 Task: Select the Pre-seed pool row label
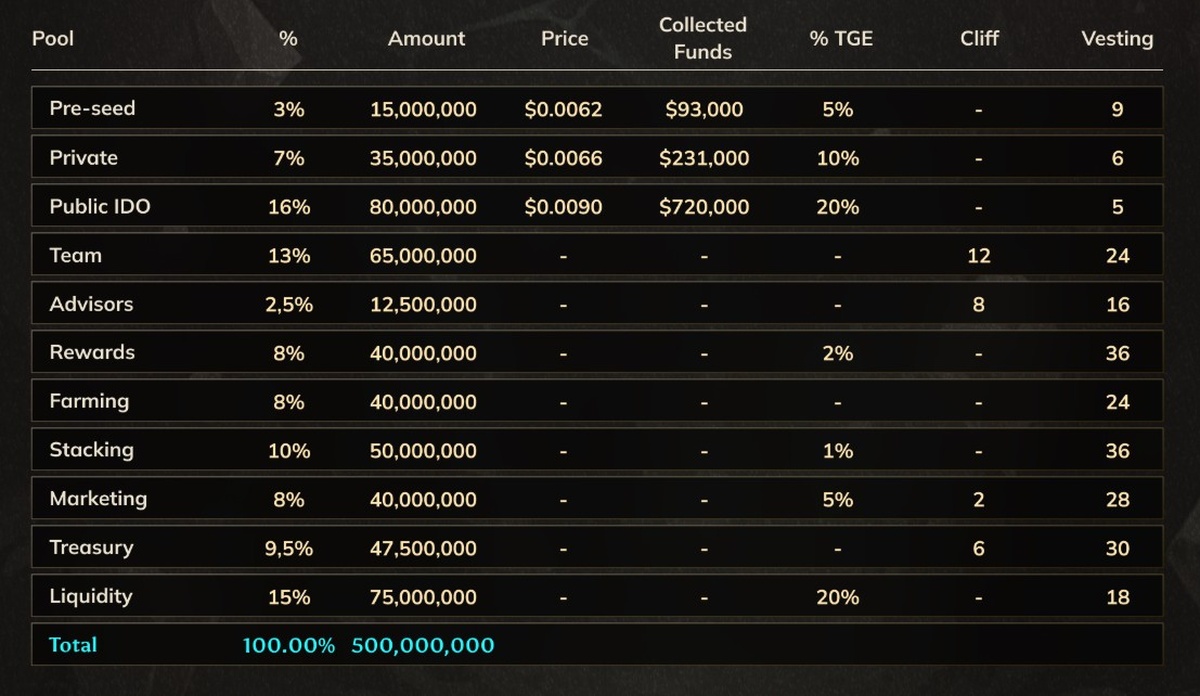(x=92, y=108)
